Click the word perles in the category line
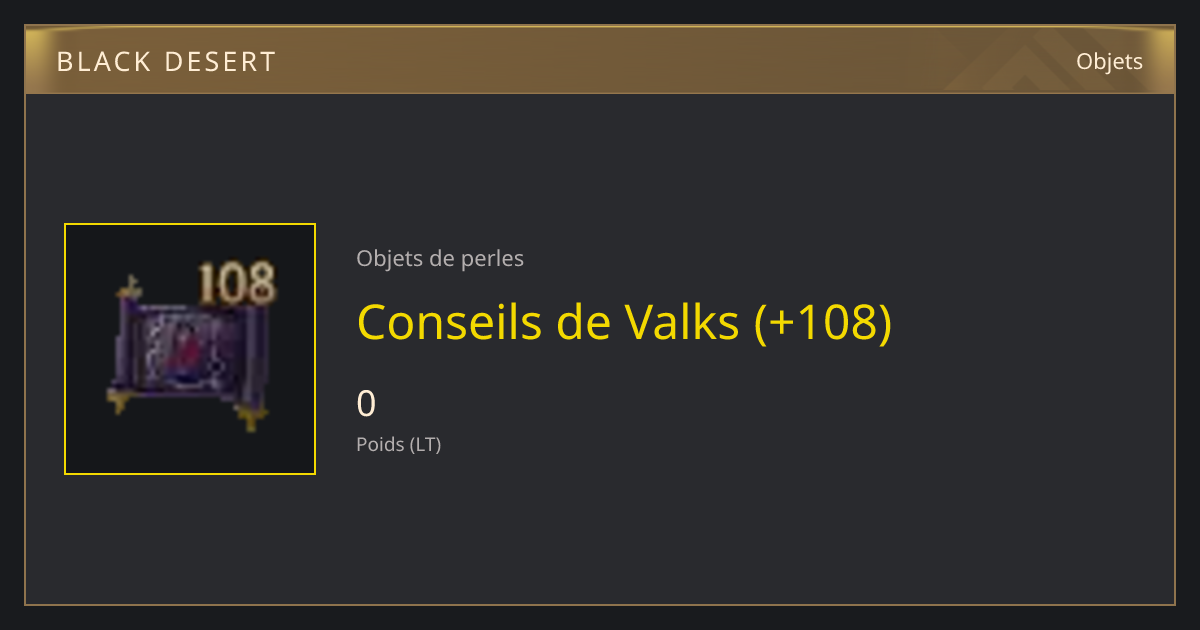The height and width of the screenshot is (630, 1200). [x=492, y=258]
